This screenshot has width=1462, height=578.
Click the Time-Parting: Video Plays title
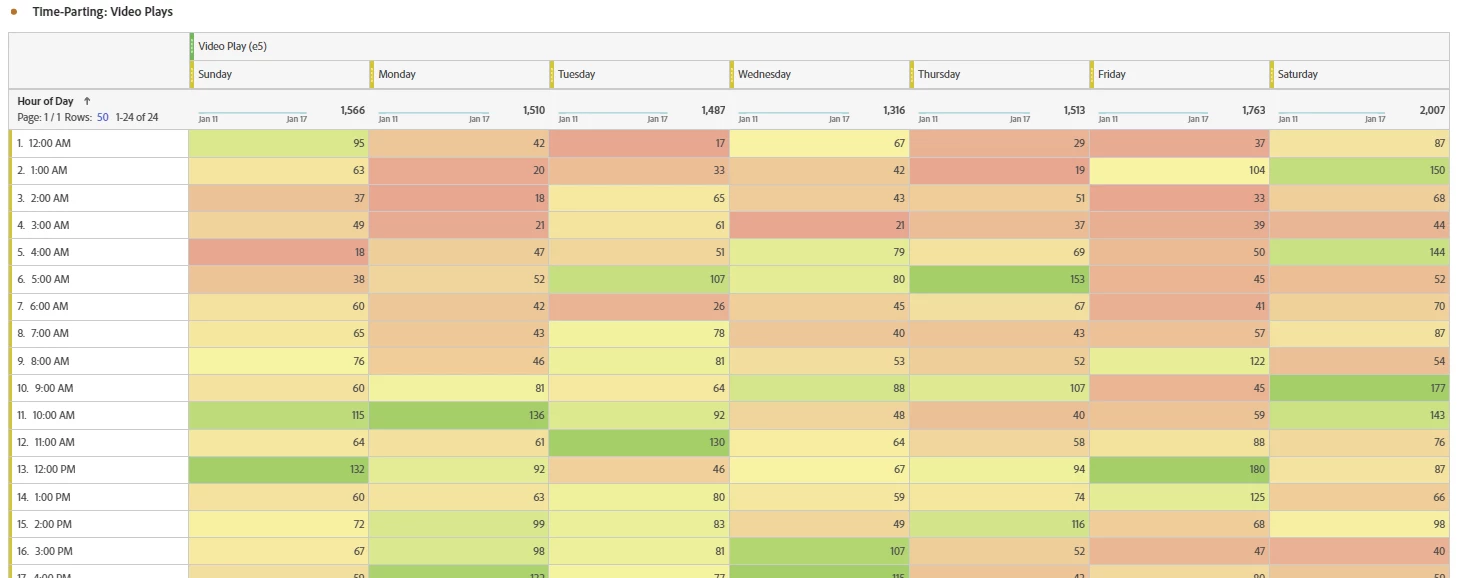pos(102,12)
